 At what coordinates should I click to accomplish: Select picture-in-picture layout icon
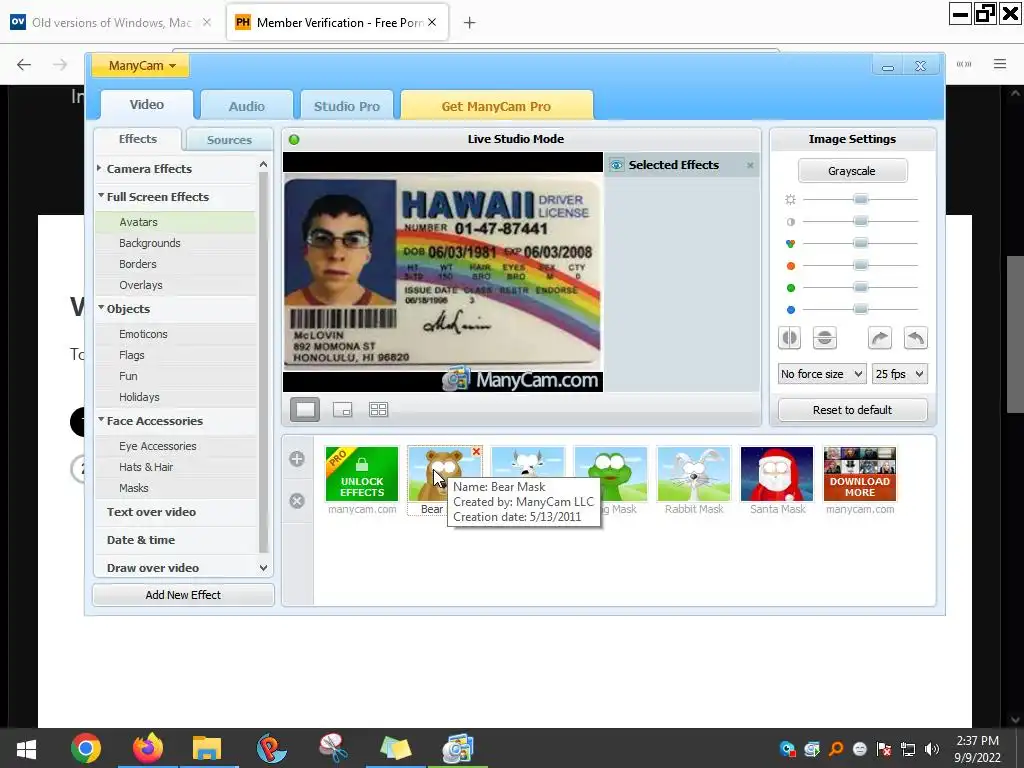pos(342,409)
